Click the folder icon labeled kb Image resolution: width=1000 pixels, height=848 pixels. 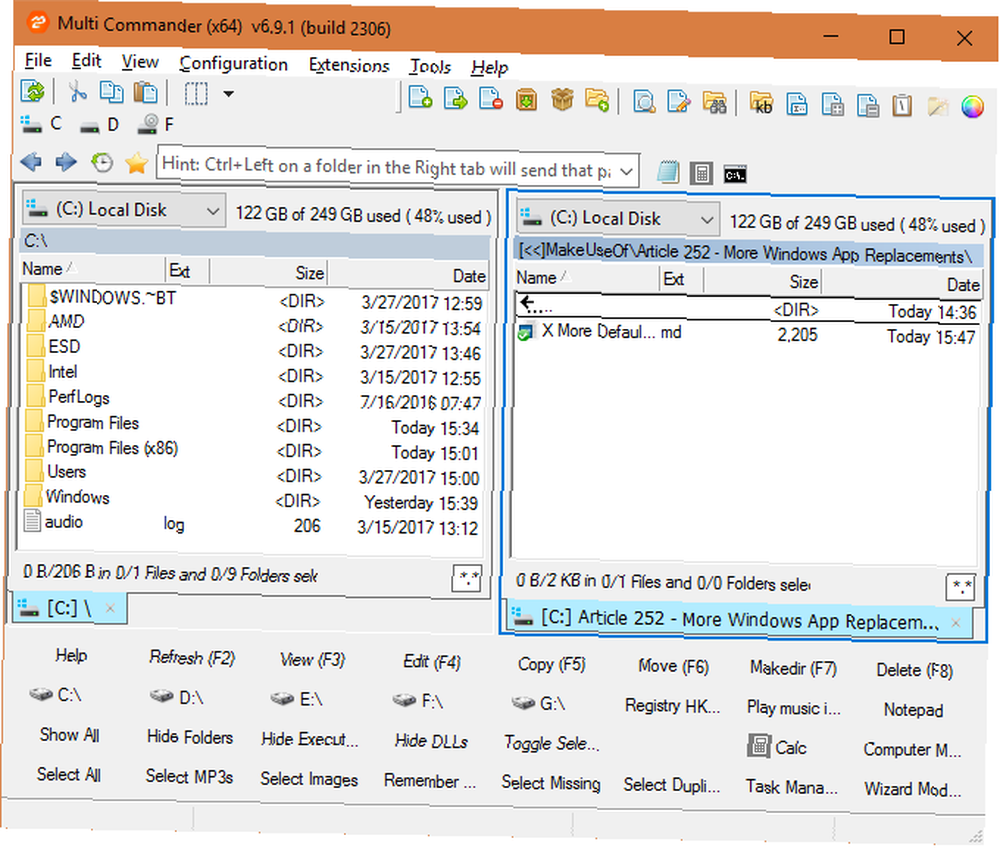point(761,103)
